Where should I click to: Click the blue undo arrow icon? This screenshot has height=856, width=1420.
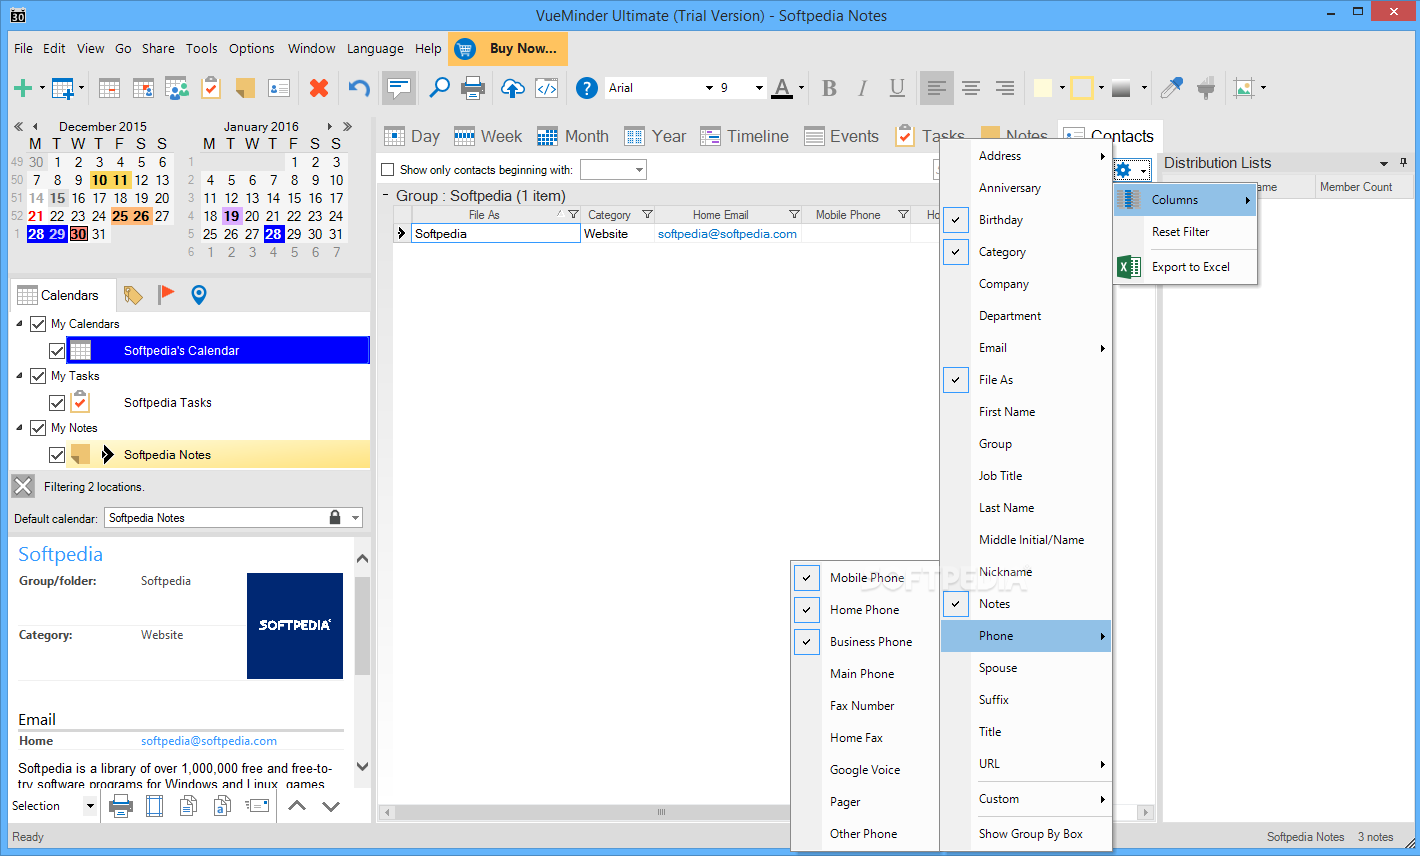click(x=359, y=88)
